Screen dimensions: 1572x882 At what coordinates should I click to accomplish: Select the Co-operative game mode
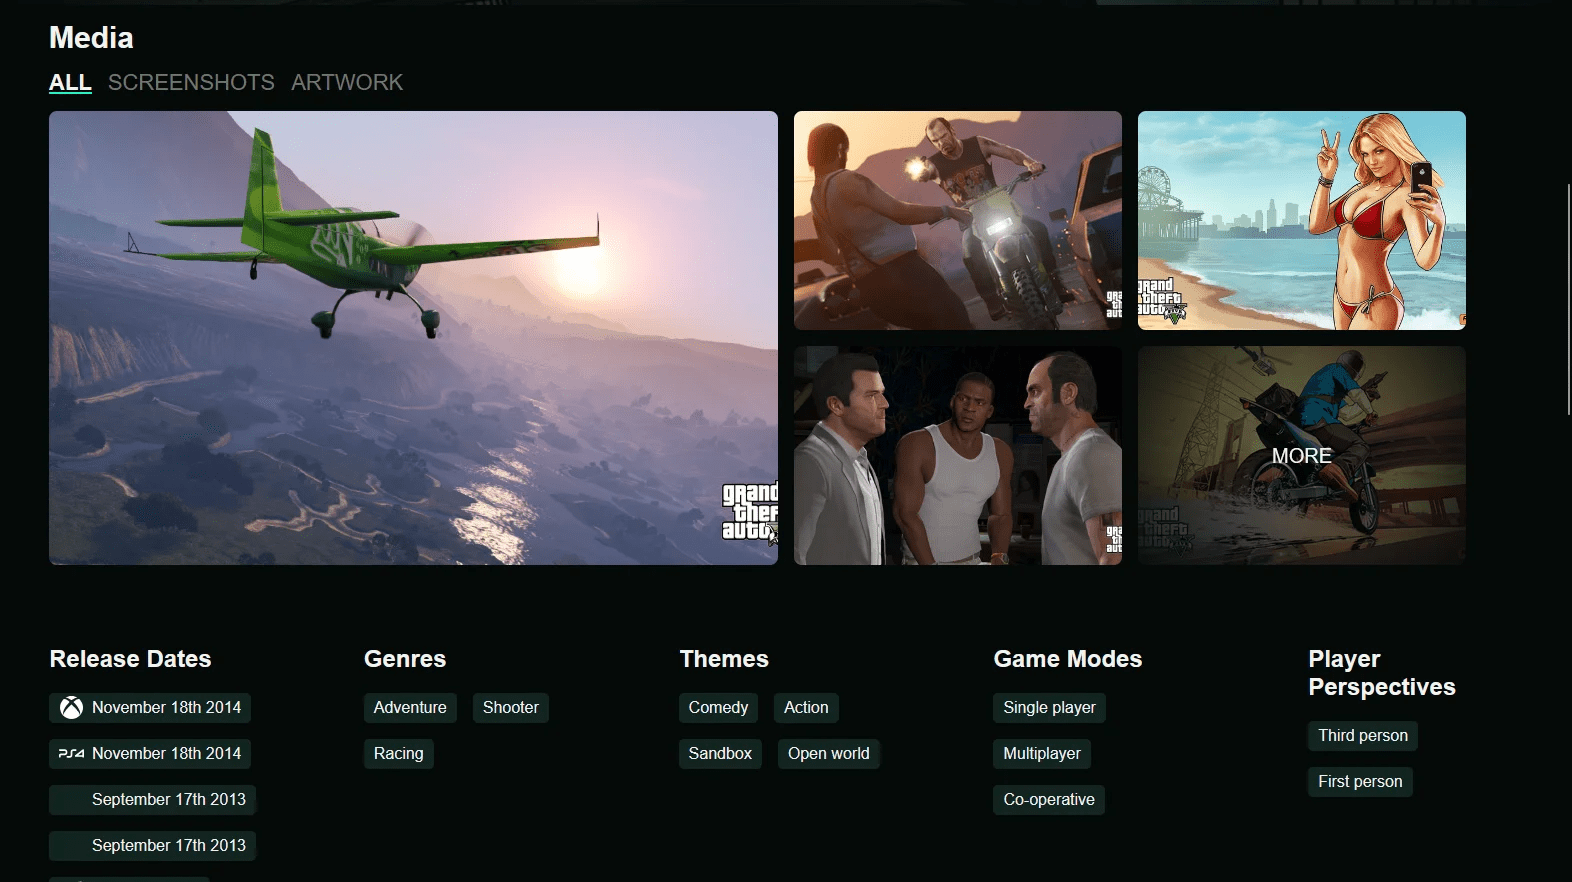[1049, 800]
